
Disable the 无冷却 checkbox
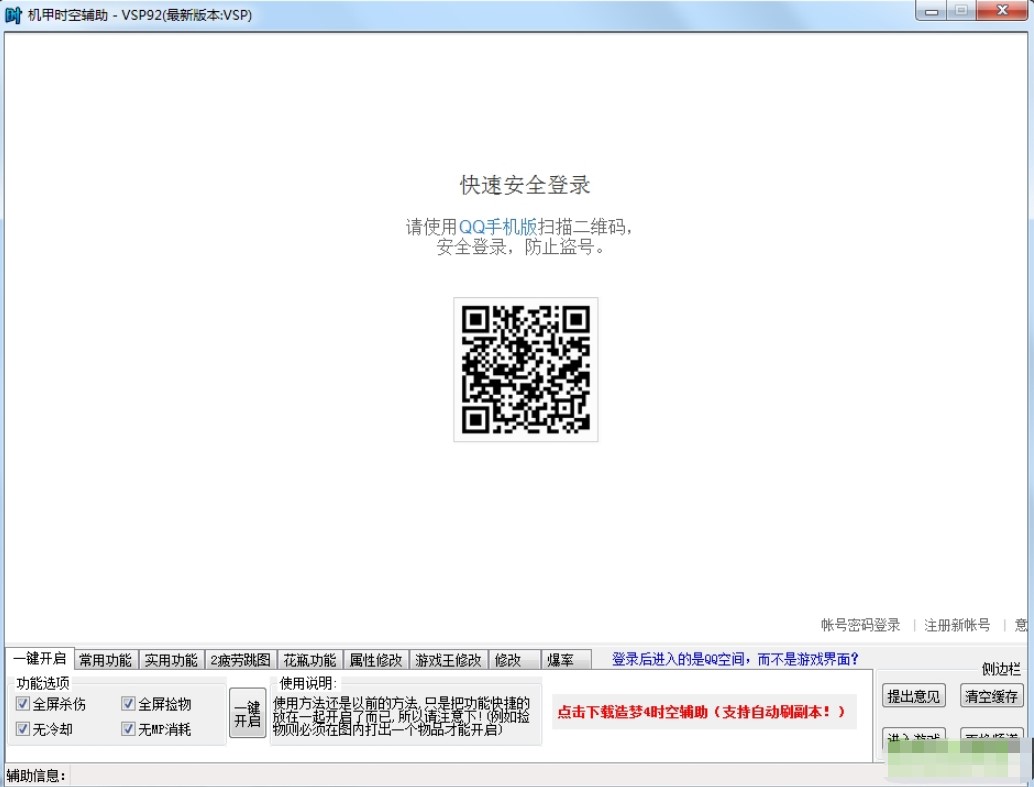pyautogui.click(x=23, y=729)
